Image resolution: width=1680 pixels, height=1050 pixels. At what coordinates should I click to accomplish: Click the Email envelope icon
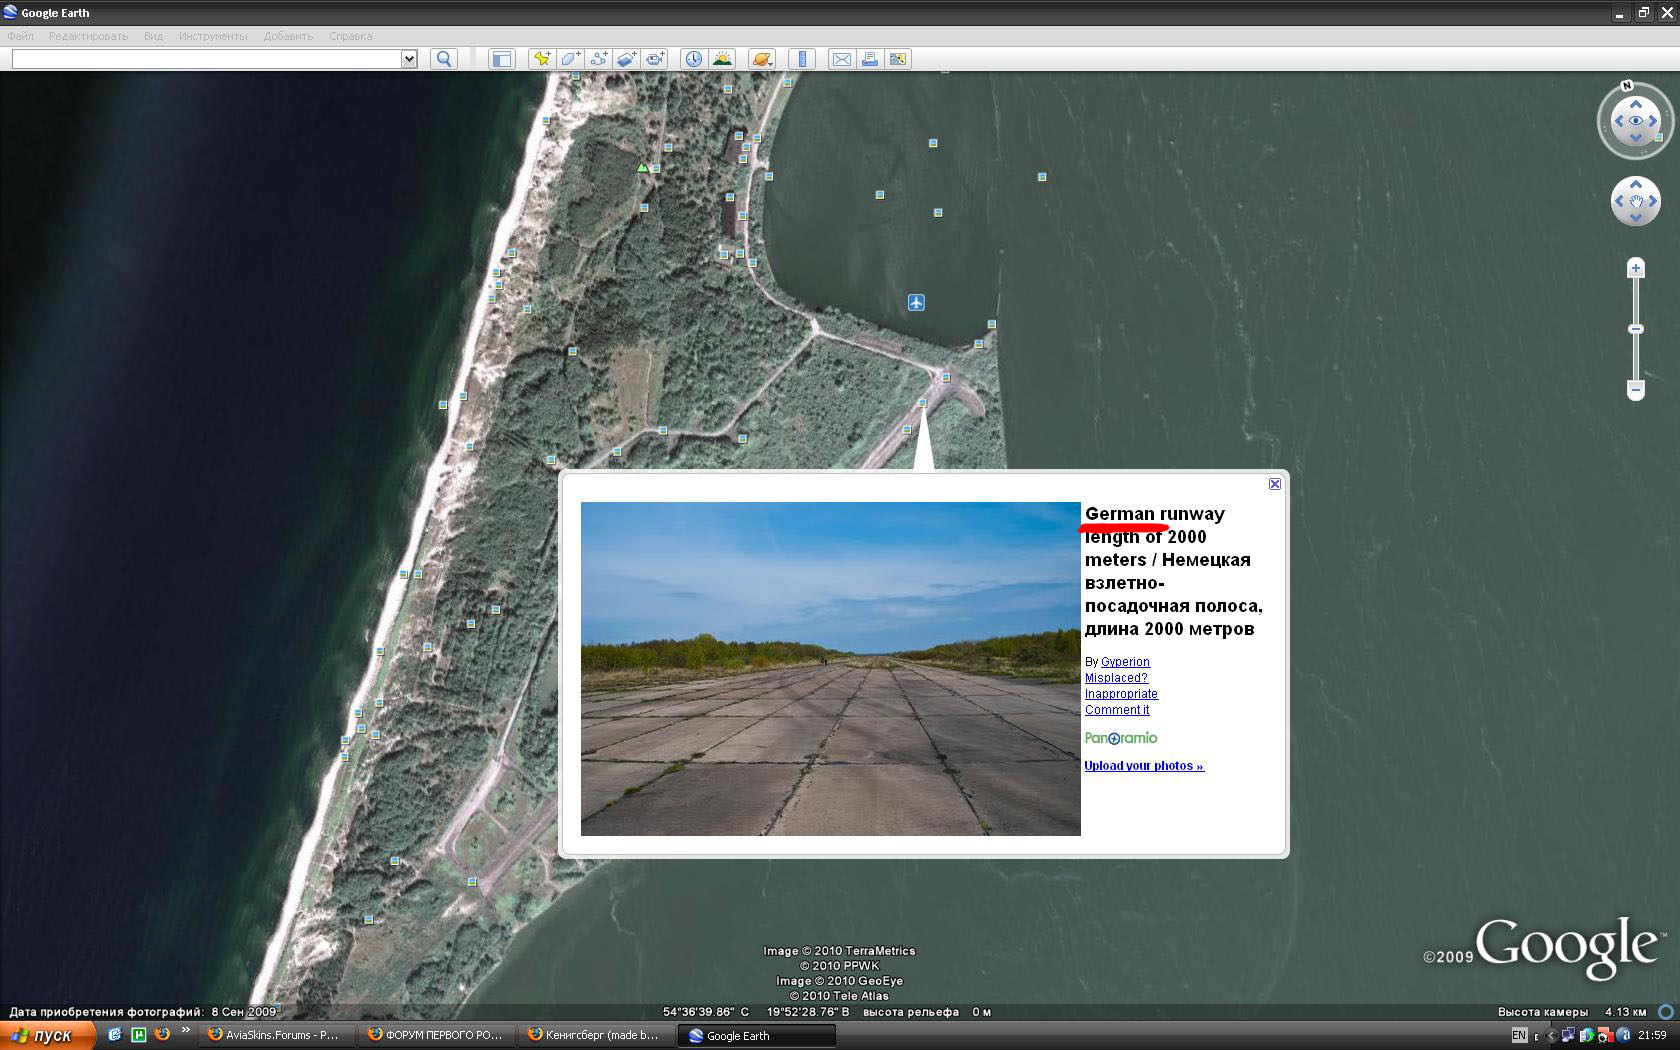(x=841, y=59)
